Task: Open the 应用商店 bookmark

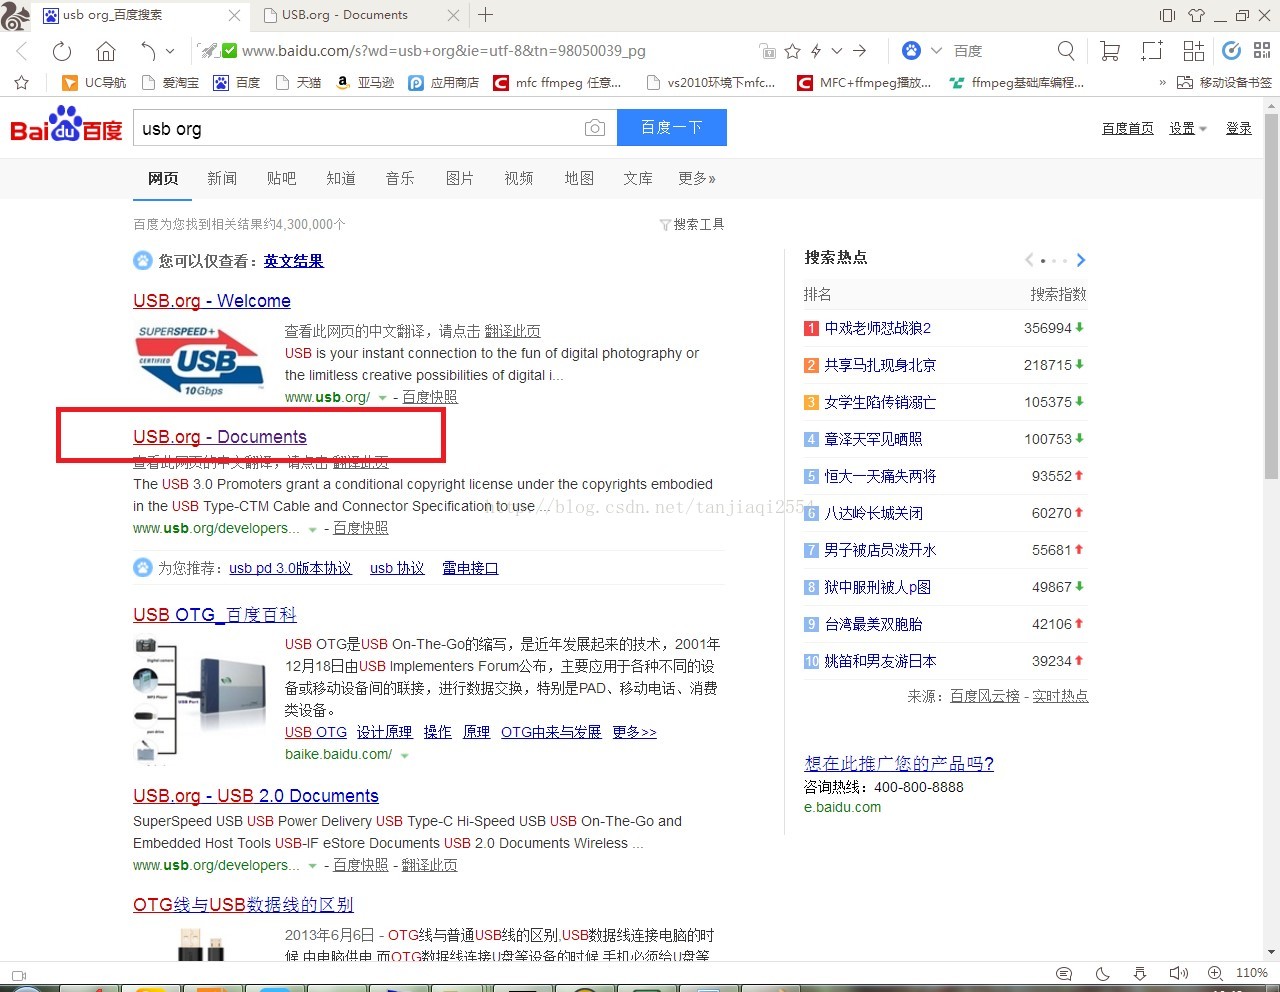Action: tap(444, 83)
